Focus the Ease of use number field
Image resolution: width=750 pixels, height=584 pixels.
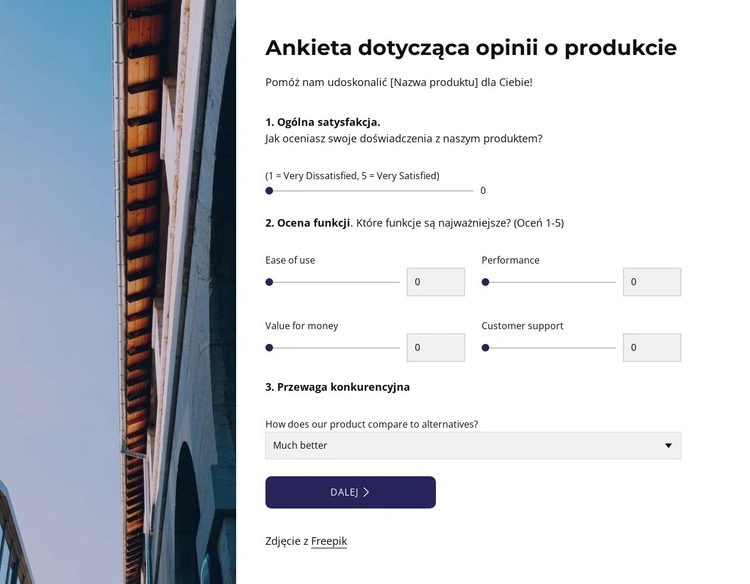(436, 282)
